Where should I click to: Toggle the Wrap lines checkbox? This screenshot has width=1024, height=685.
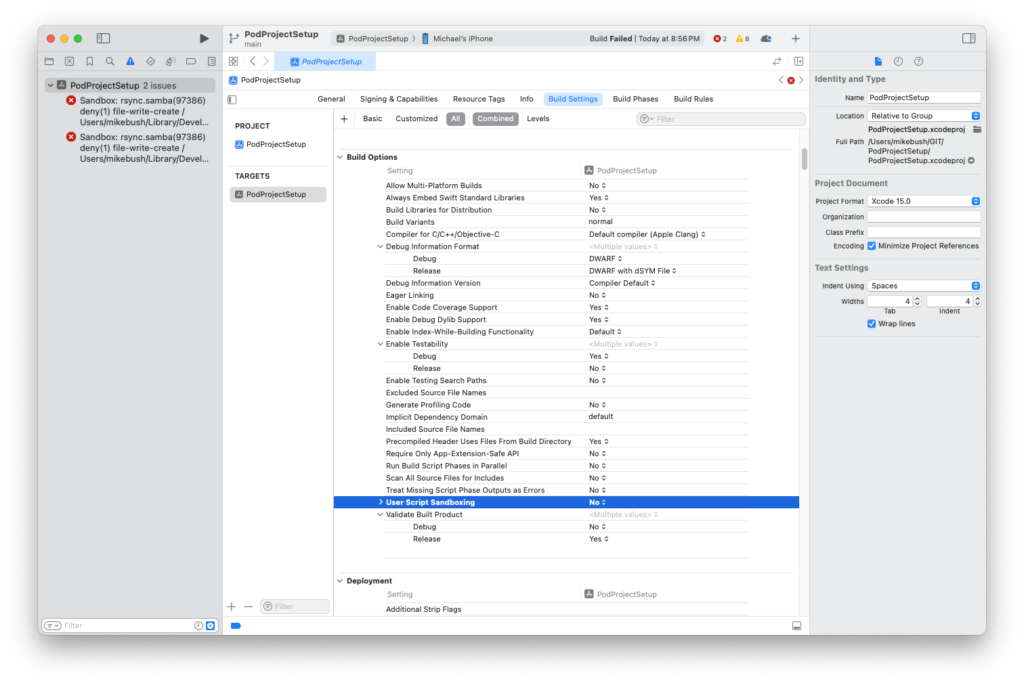click(872, 324)
